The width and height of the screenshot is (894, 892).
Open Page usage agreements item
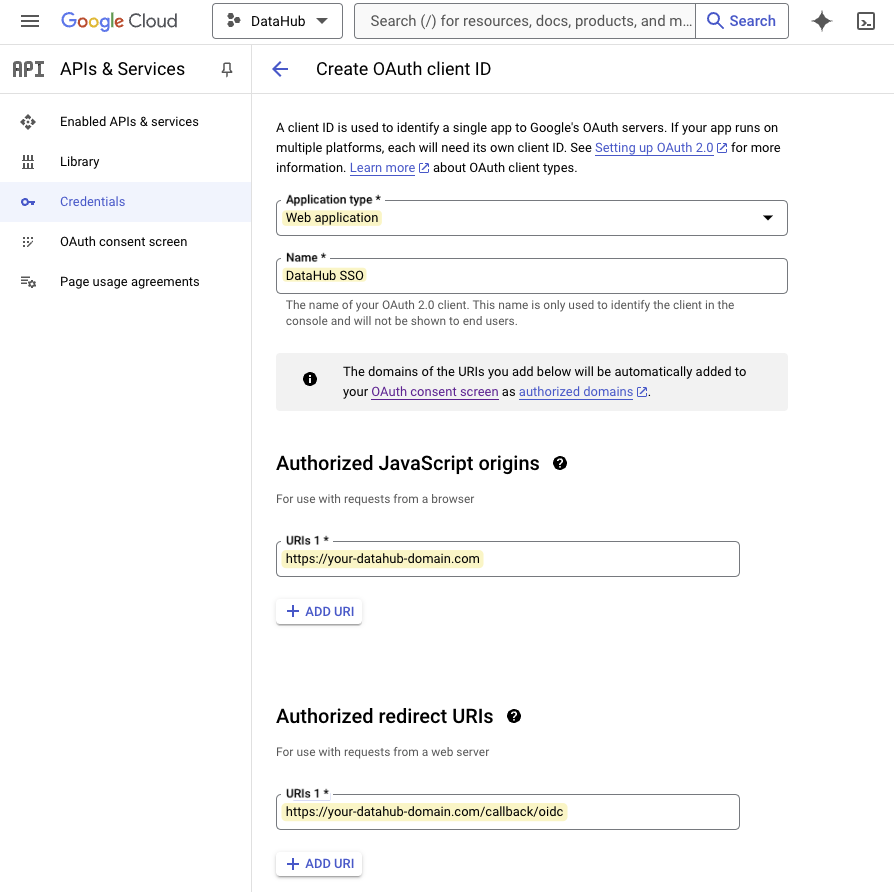click(125, 281)
